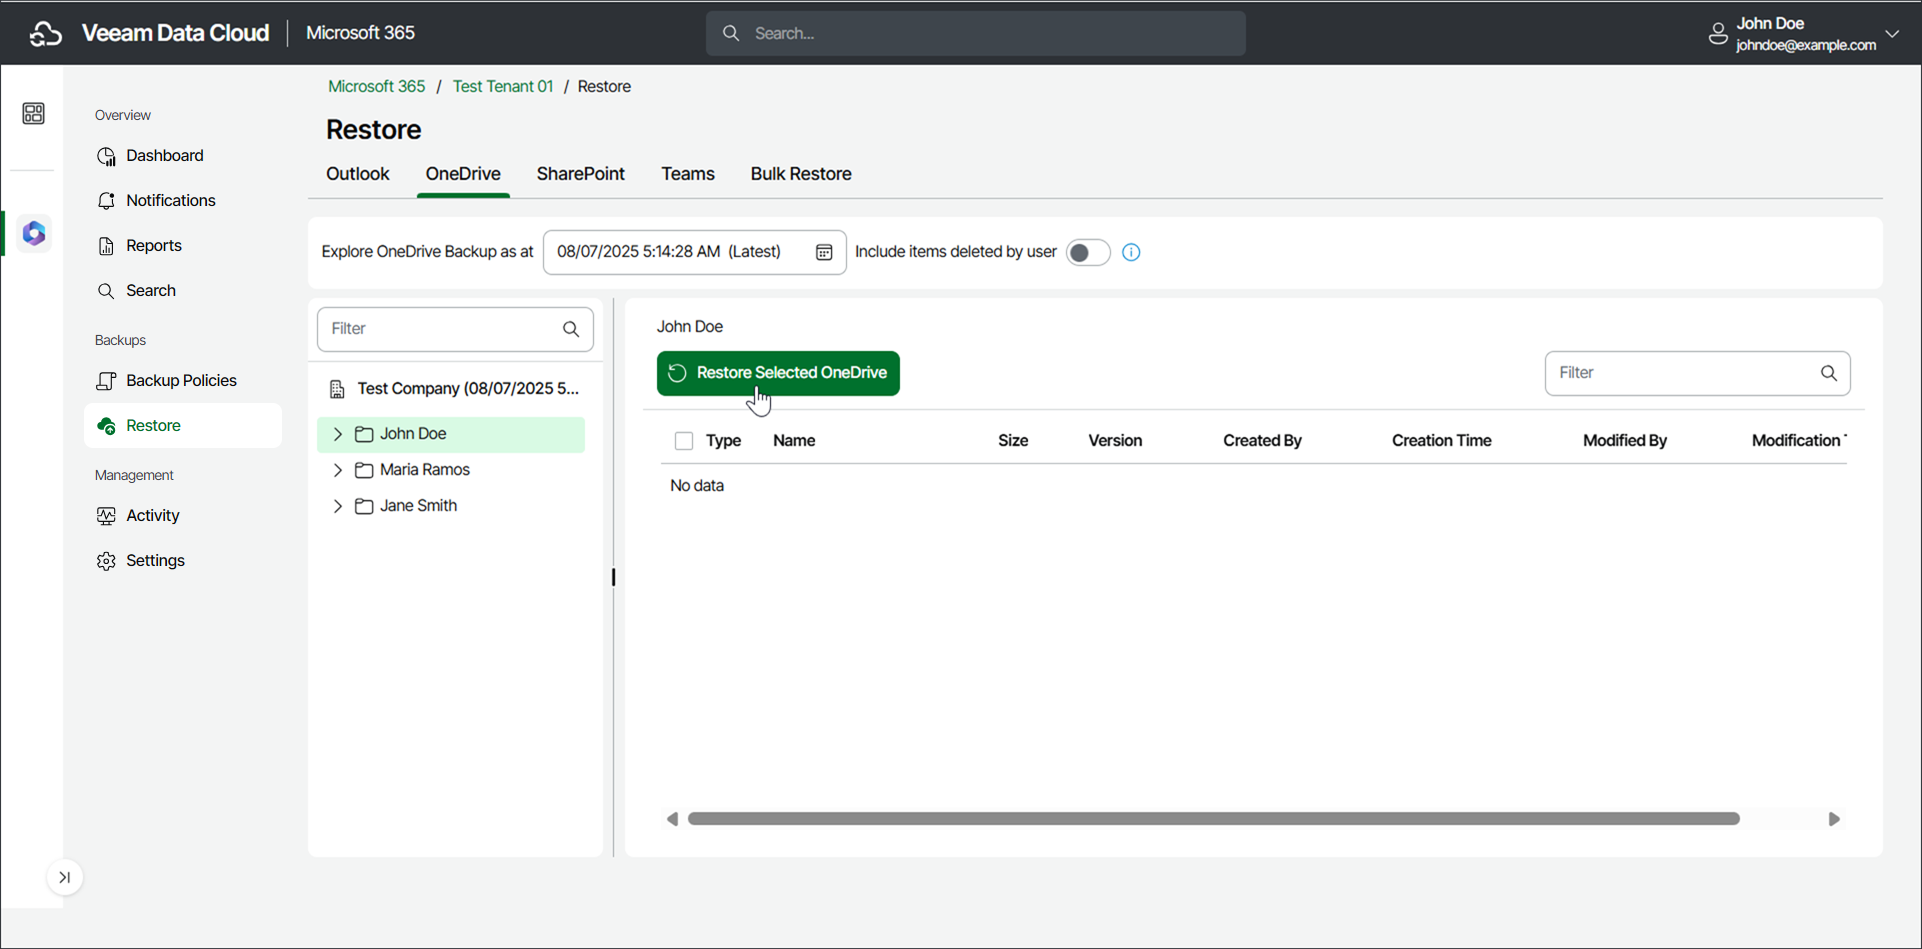
Task: Expand the Jane Smith tree node
Action: click(x=338, y=506)
